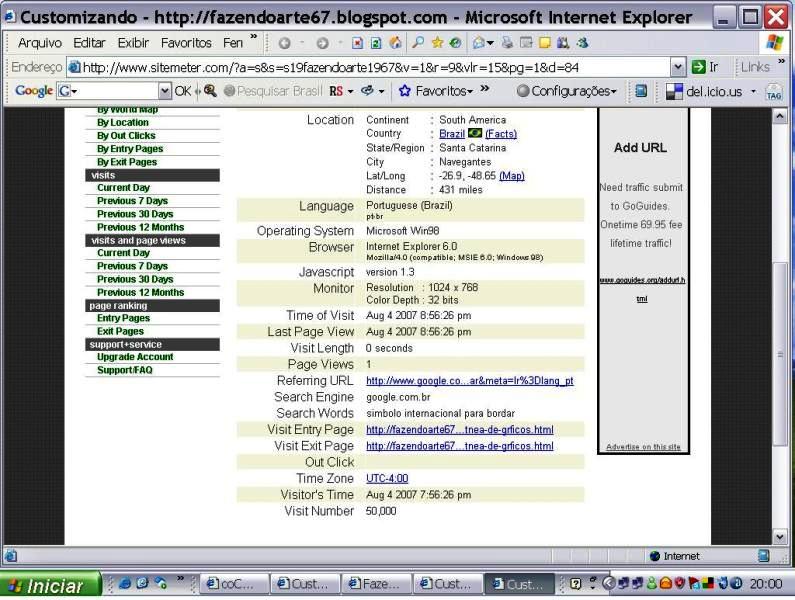The image size is (795, 600).
Task: Open the Favoritos menu
Action: click(x=186, y=43)
